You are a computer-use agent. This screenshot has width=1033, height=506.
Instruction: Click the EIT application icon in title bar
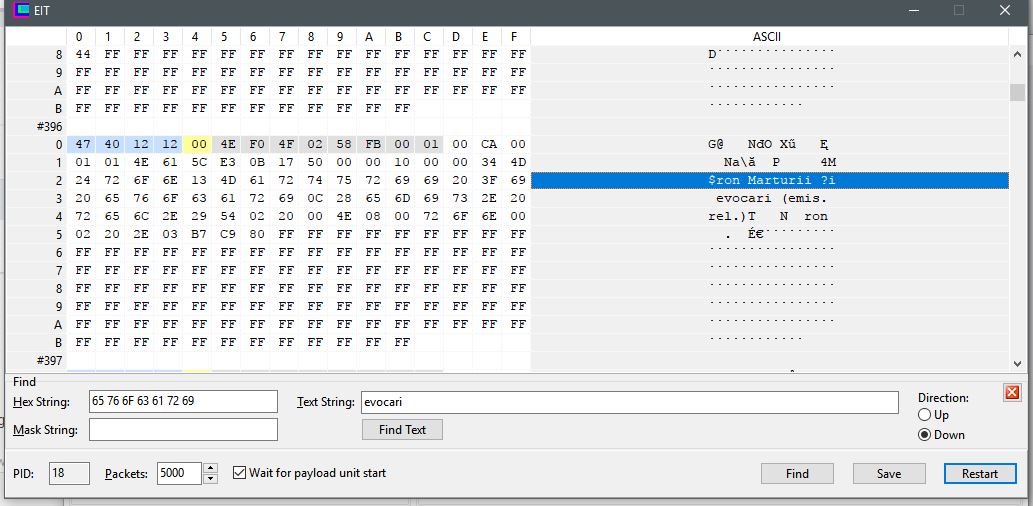pyautogui.click(x=20, y=11)
